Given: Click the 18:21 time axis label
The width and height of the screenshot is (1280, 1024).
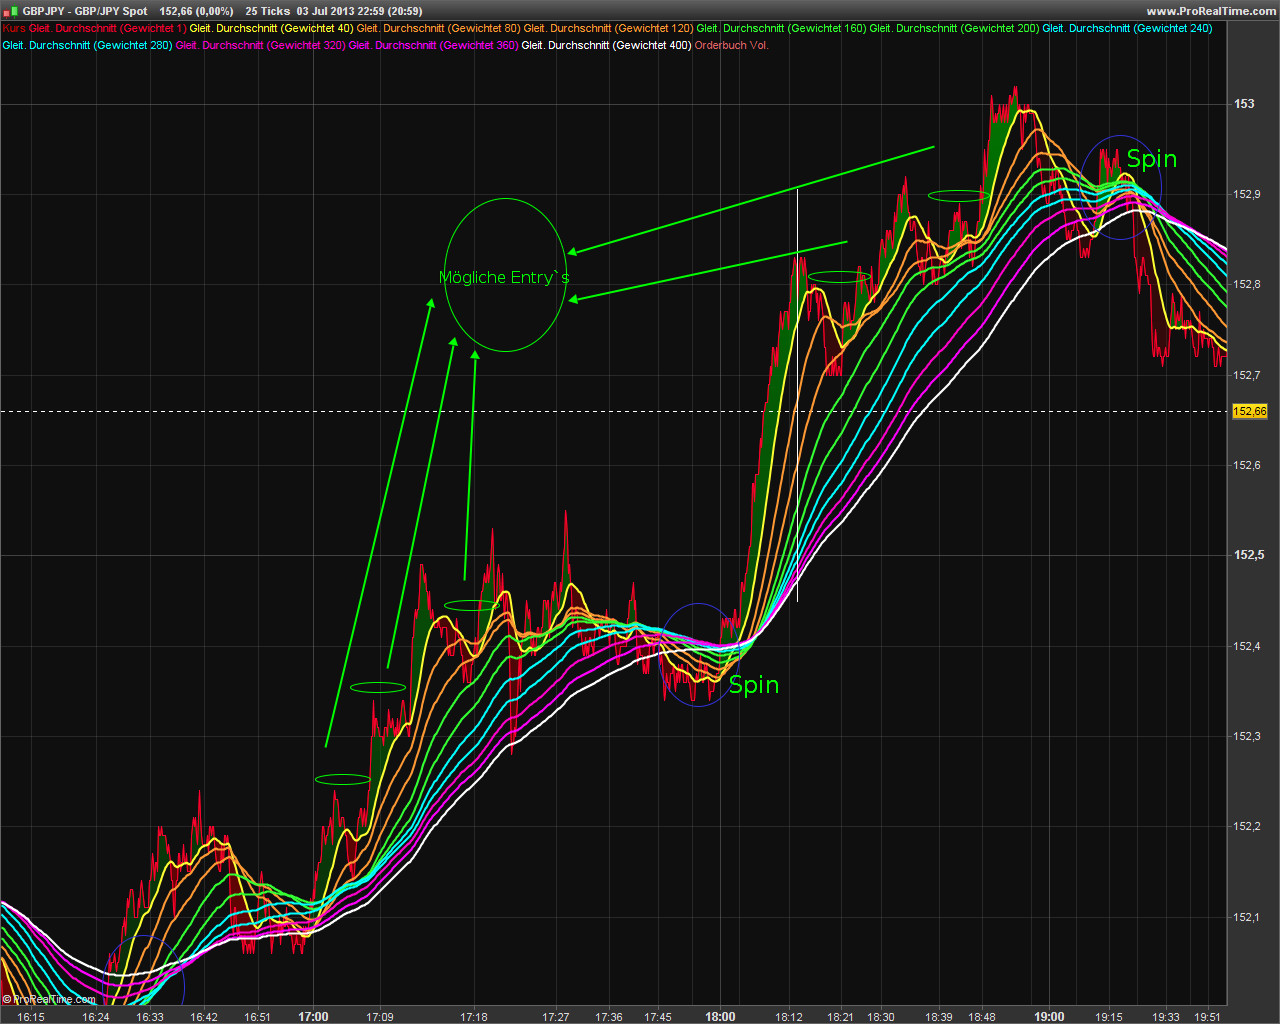Looking at the screenshot, I should (840, 1017).
